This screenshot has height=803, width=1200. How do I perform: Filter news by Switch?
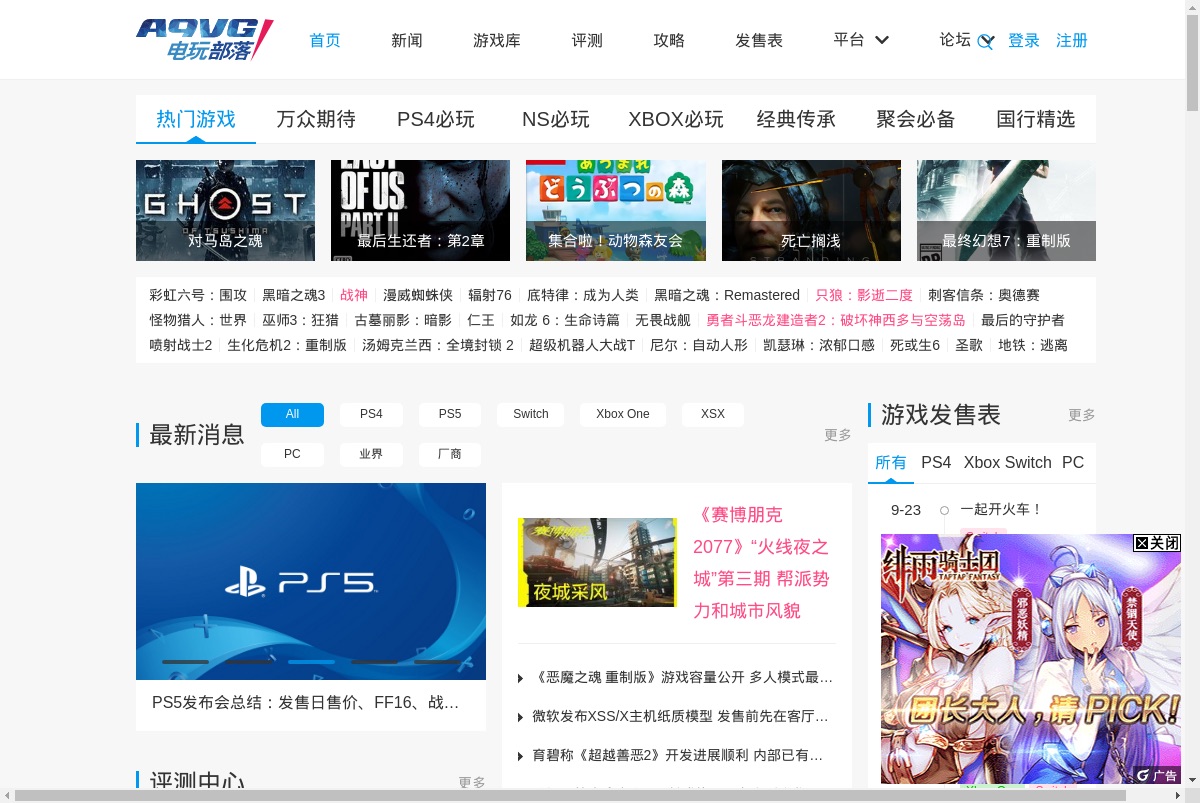click(x=531, y=414)
